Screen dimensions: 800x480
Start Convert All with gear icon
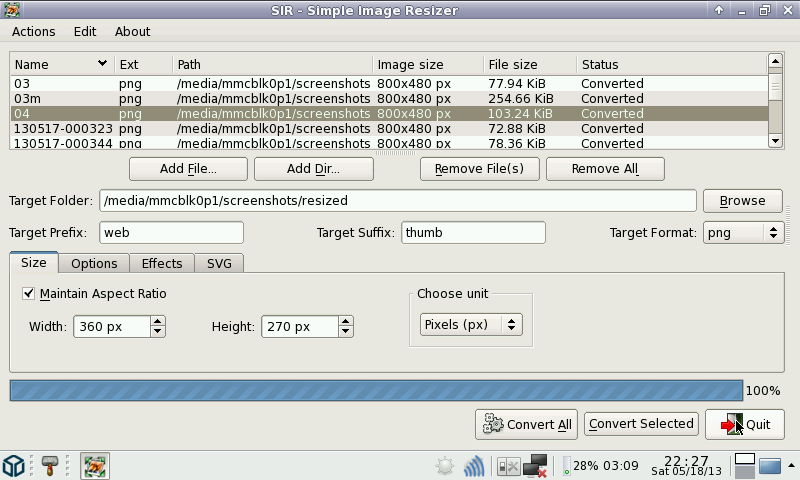pyautogui.click(x=527, y=424)
